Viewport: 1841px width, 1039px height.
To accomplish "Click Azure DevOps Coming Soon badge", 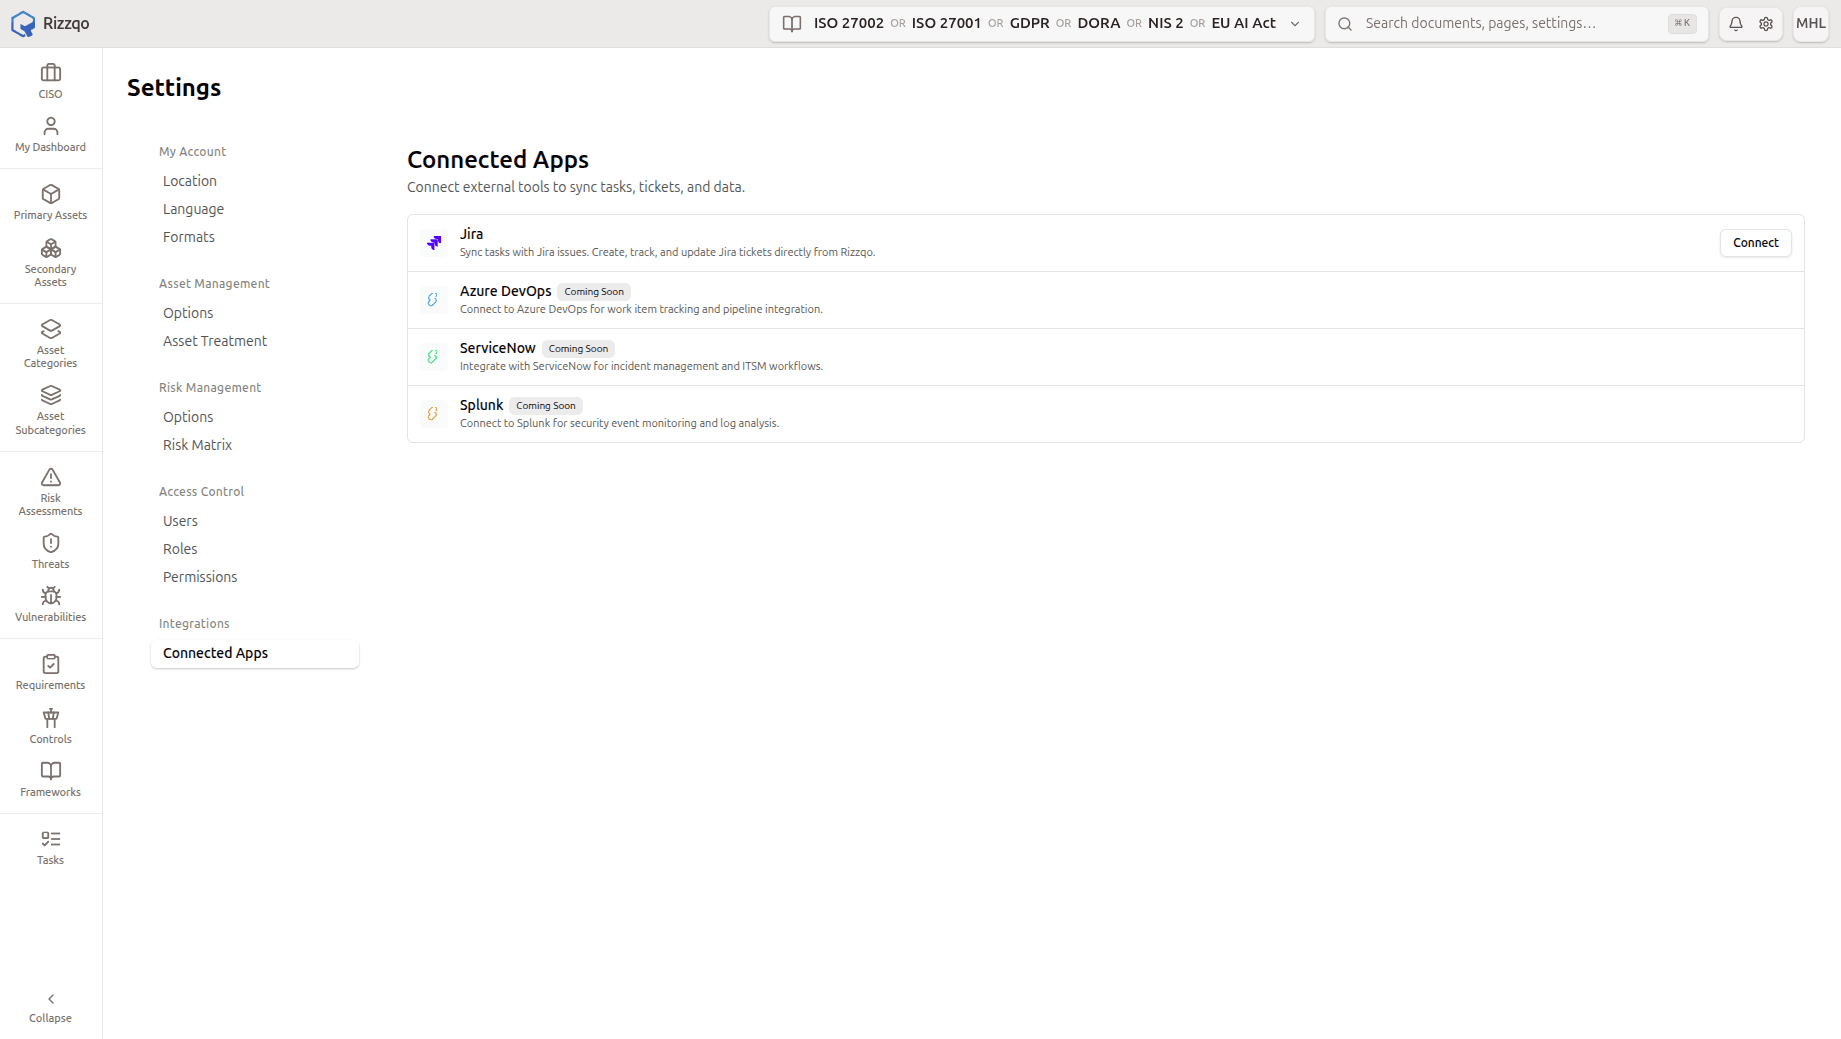I will (x=594, y=292).
